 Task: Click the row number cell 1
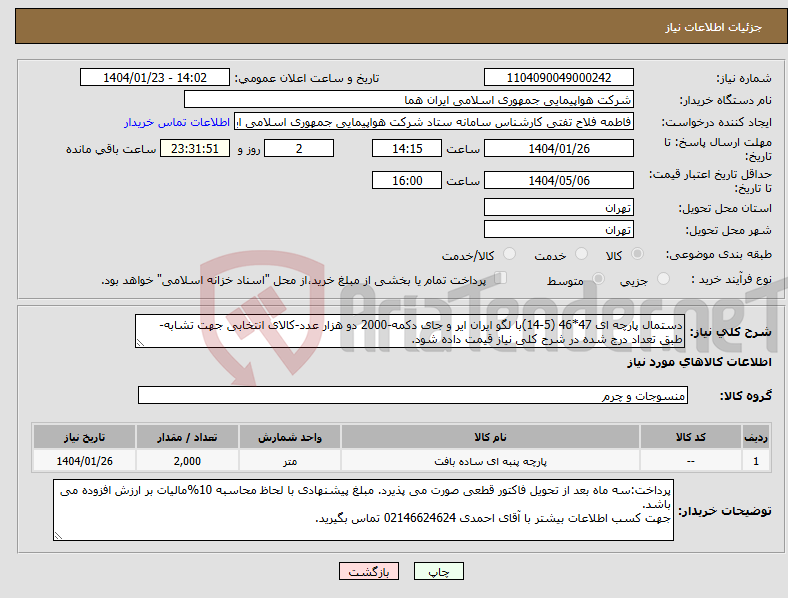coord(756,461)
